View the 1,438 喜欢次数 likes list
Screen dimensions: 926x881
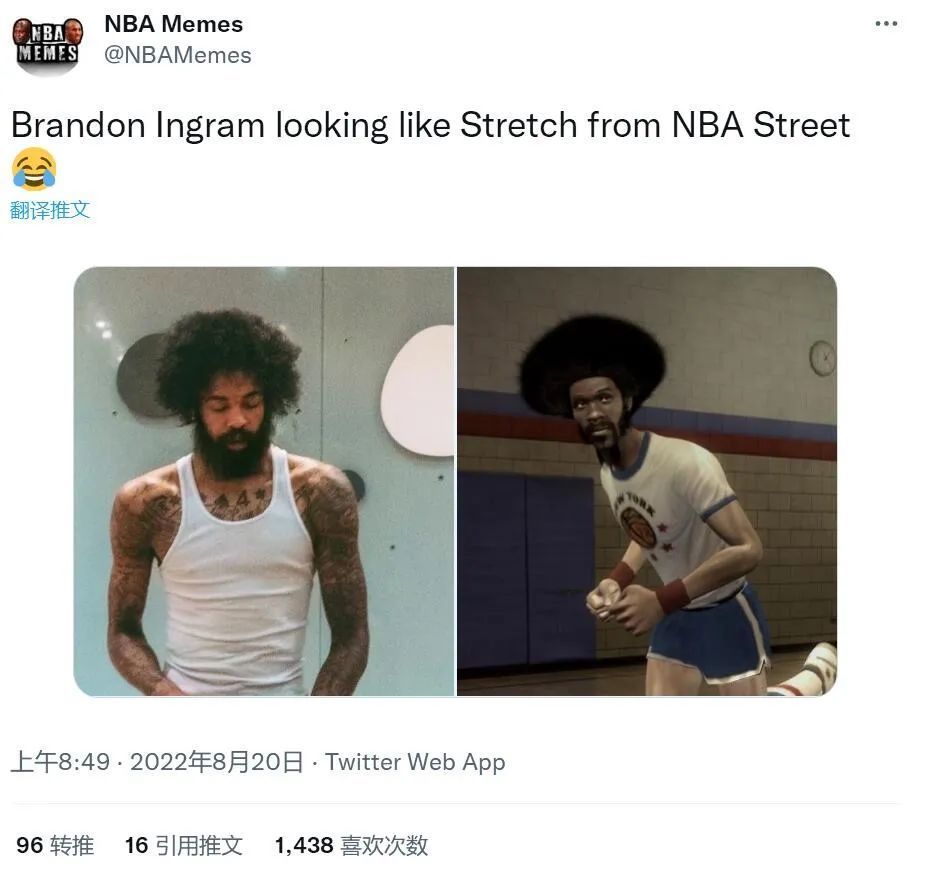[351, 845]
